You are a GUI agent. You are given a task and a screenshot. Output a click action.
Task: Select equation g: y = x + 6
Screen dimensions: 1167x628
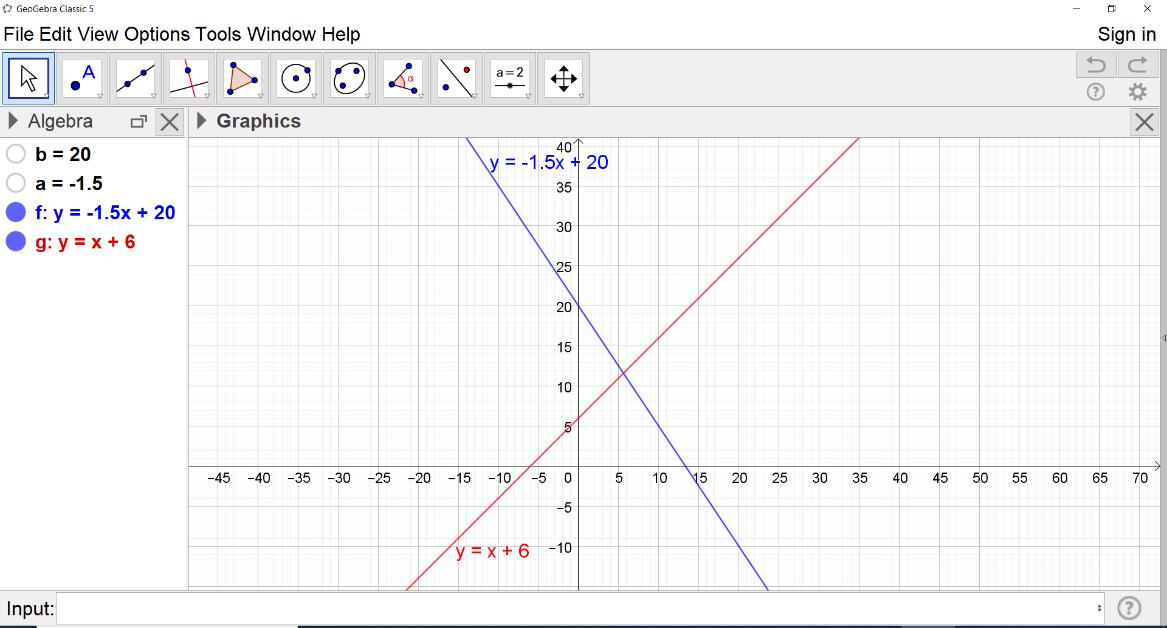pos(85,242)
